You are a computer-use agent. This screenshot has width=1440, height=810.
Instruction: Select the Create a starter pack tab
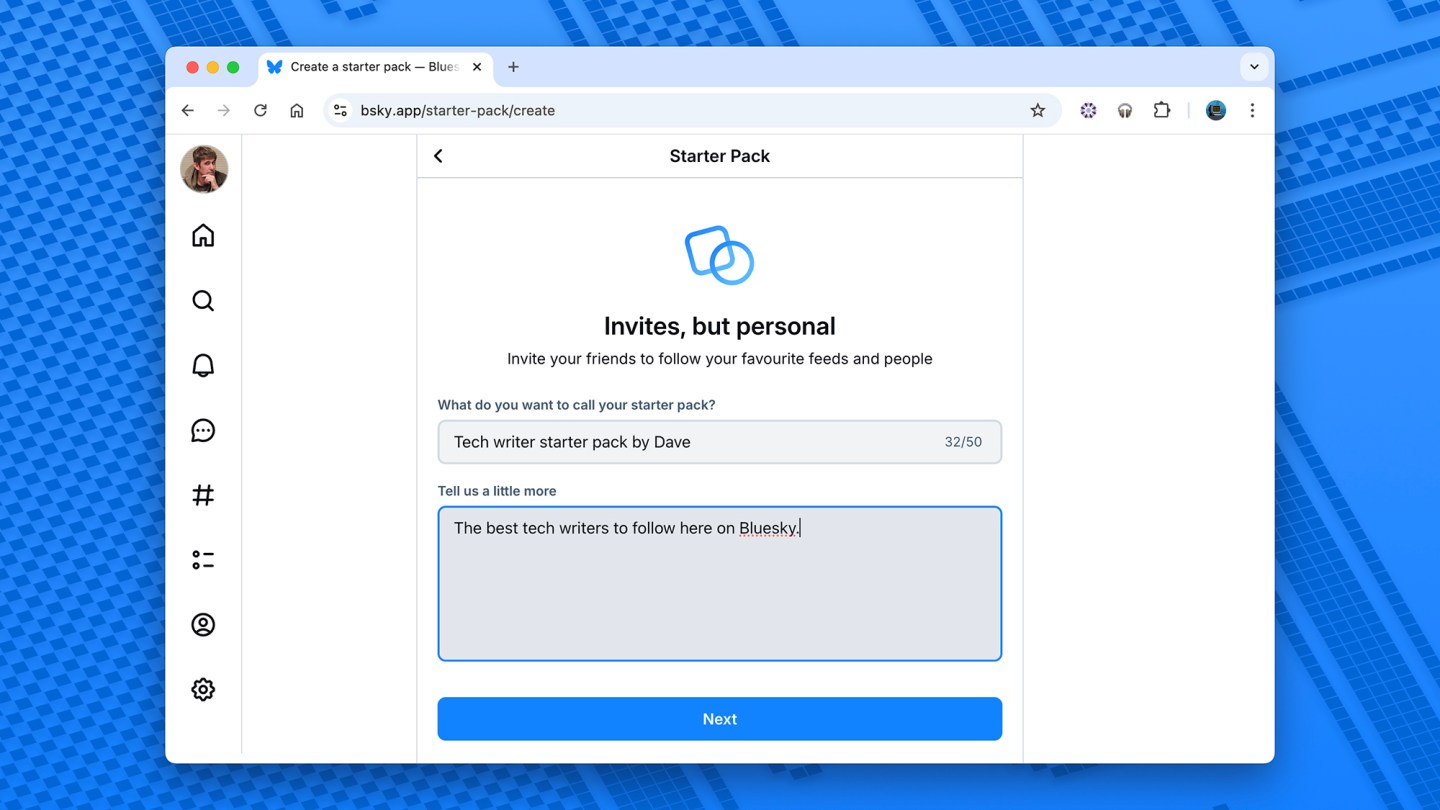pyautogui.click(x=370, y=67)
